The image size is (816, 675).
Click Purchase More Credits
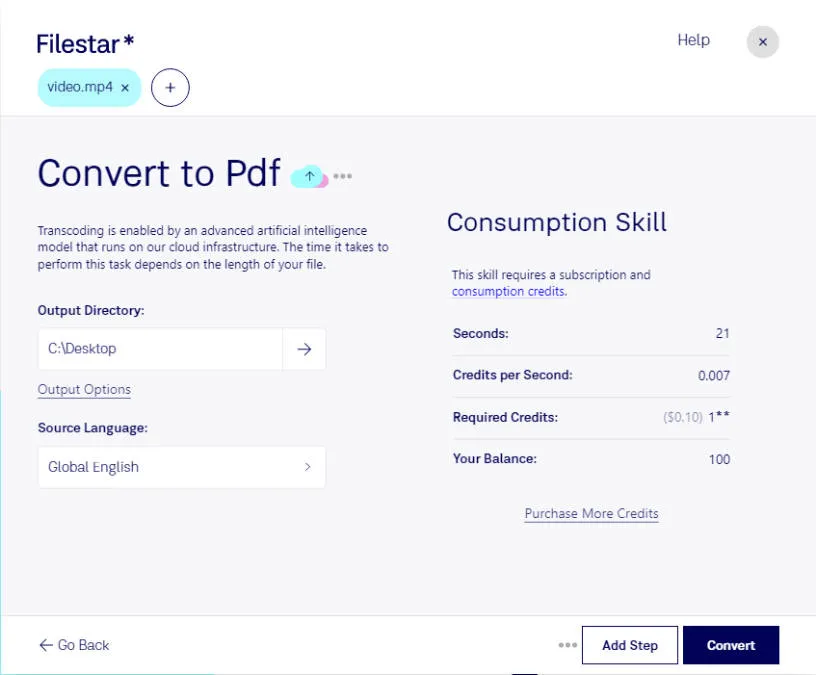pos(591,513)
